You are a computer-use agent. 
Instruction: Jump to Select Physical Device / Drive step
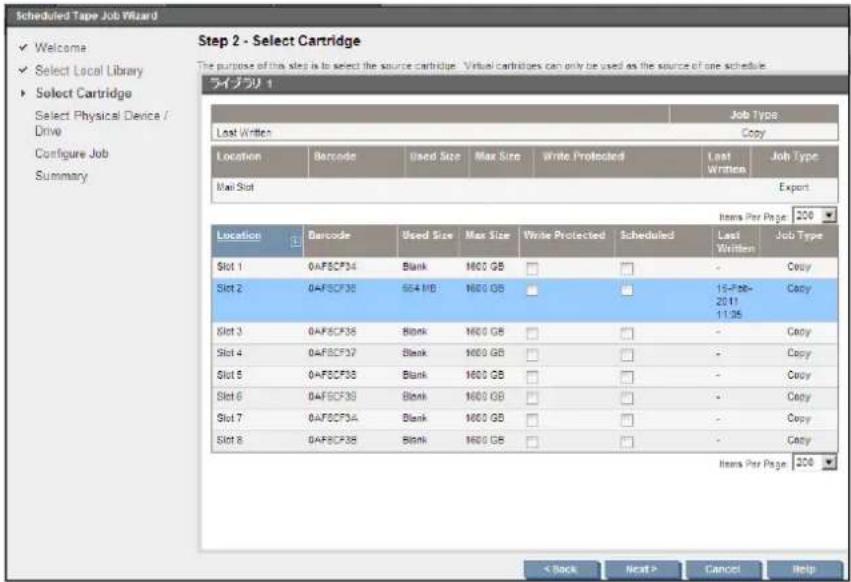click(x=101, y=123)
